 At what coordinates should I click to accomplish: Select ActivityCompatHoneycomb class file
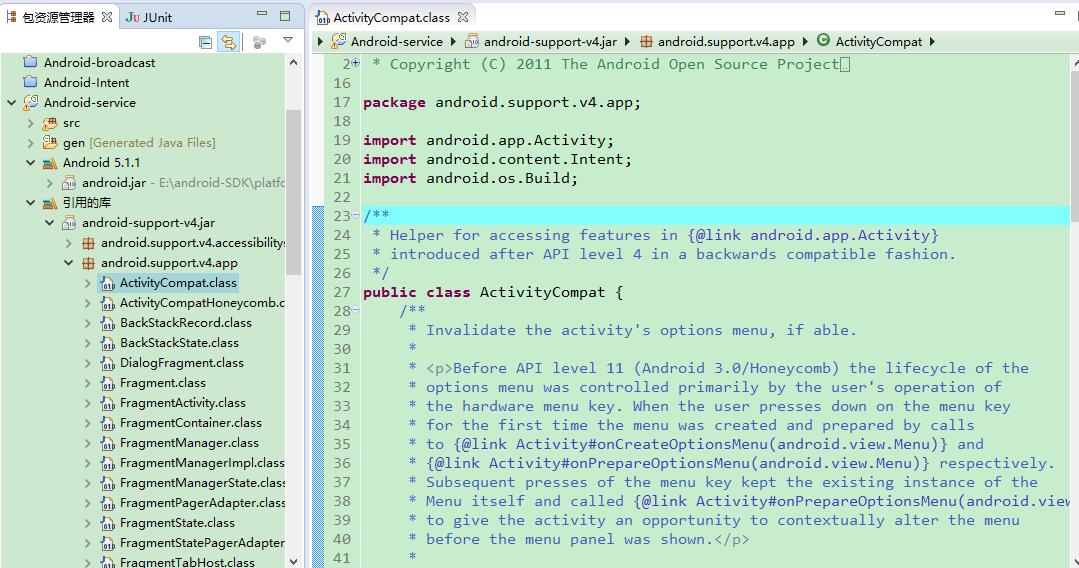(202, 303)
